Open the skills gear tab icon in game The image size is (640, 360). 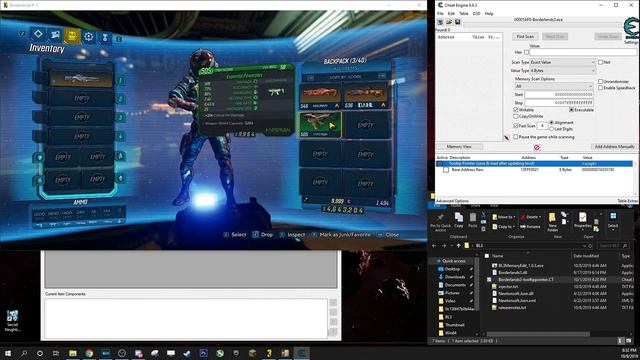click(x=89, y=37)
